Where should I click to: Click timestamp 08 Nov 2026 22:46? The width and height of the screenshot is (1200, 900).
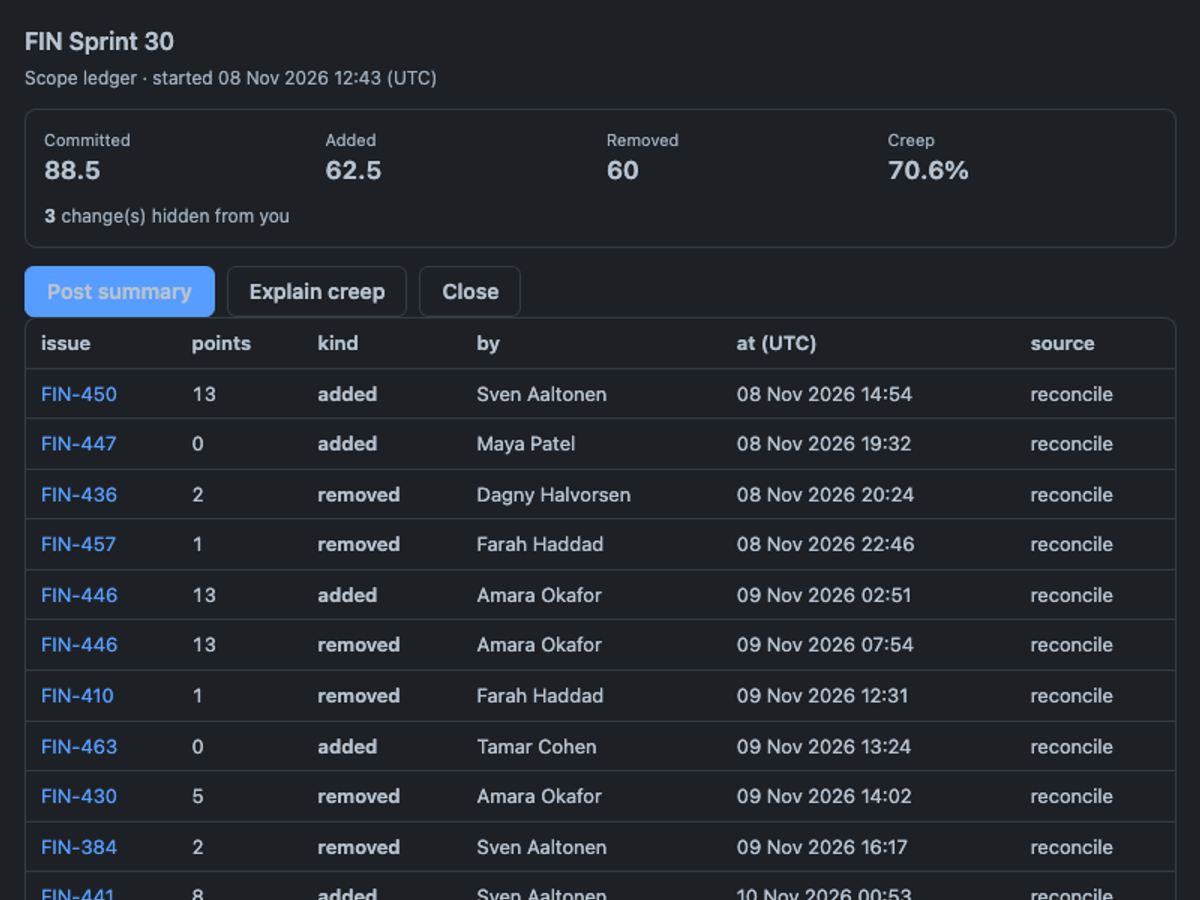pyautogui.click(x=826, y=545)
